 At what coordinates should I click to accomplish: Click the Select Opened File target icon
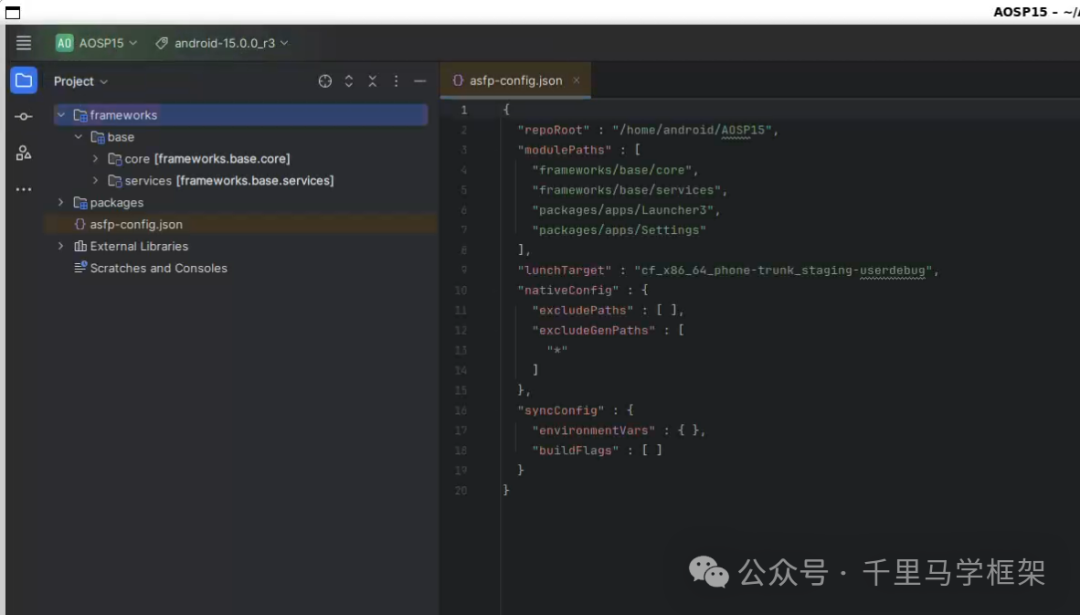[325, 81]
